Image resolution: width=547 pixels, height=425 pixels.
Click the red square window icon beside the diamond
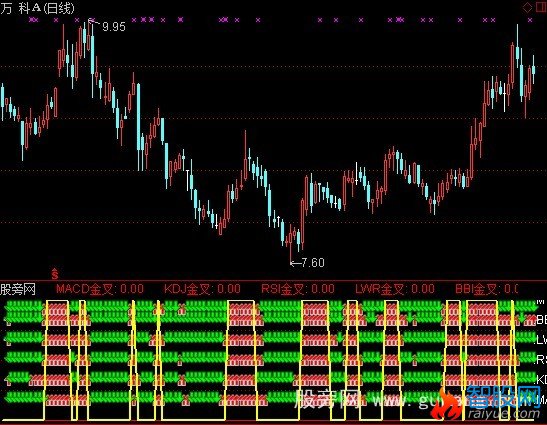tap(540, 8)
